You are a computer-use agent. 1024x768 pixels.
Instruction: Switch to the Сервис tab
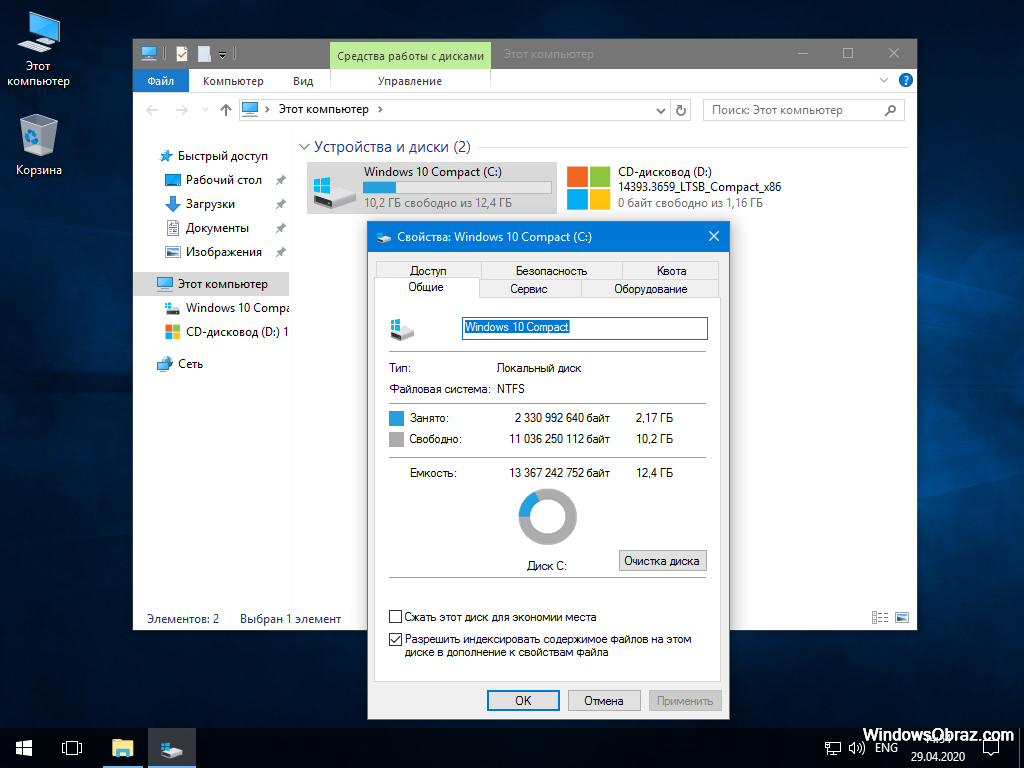coord(528,289)
